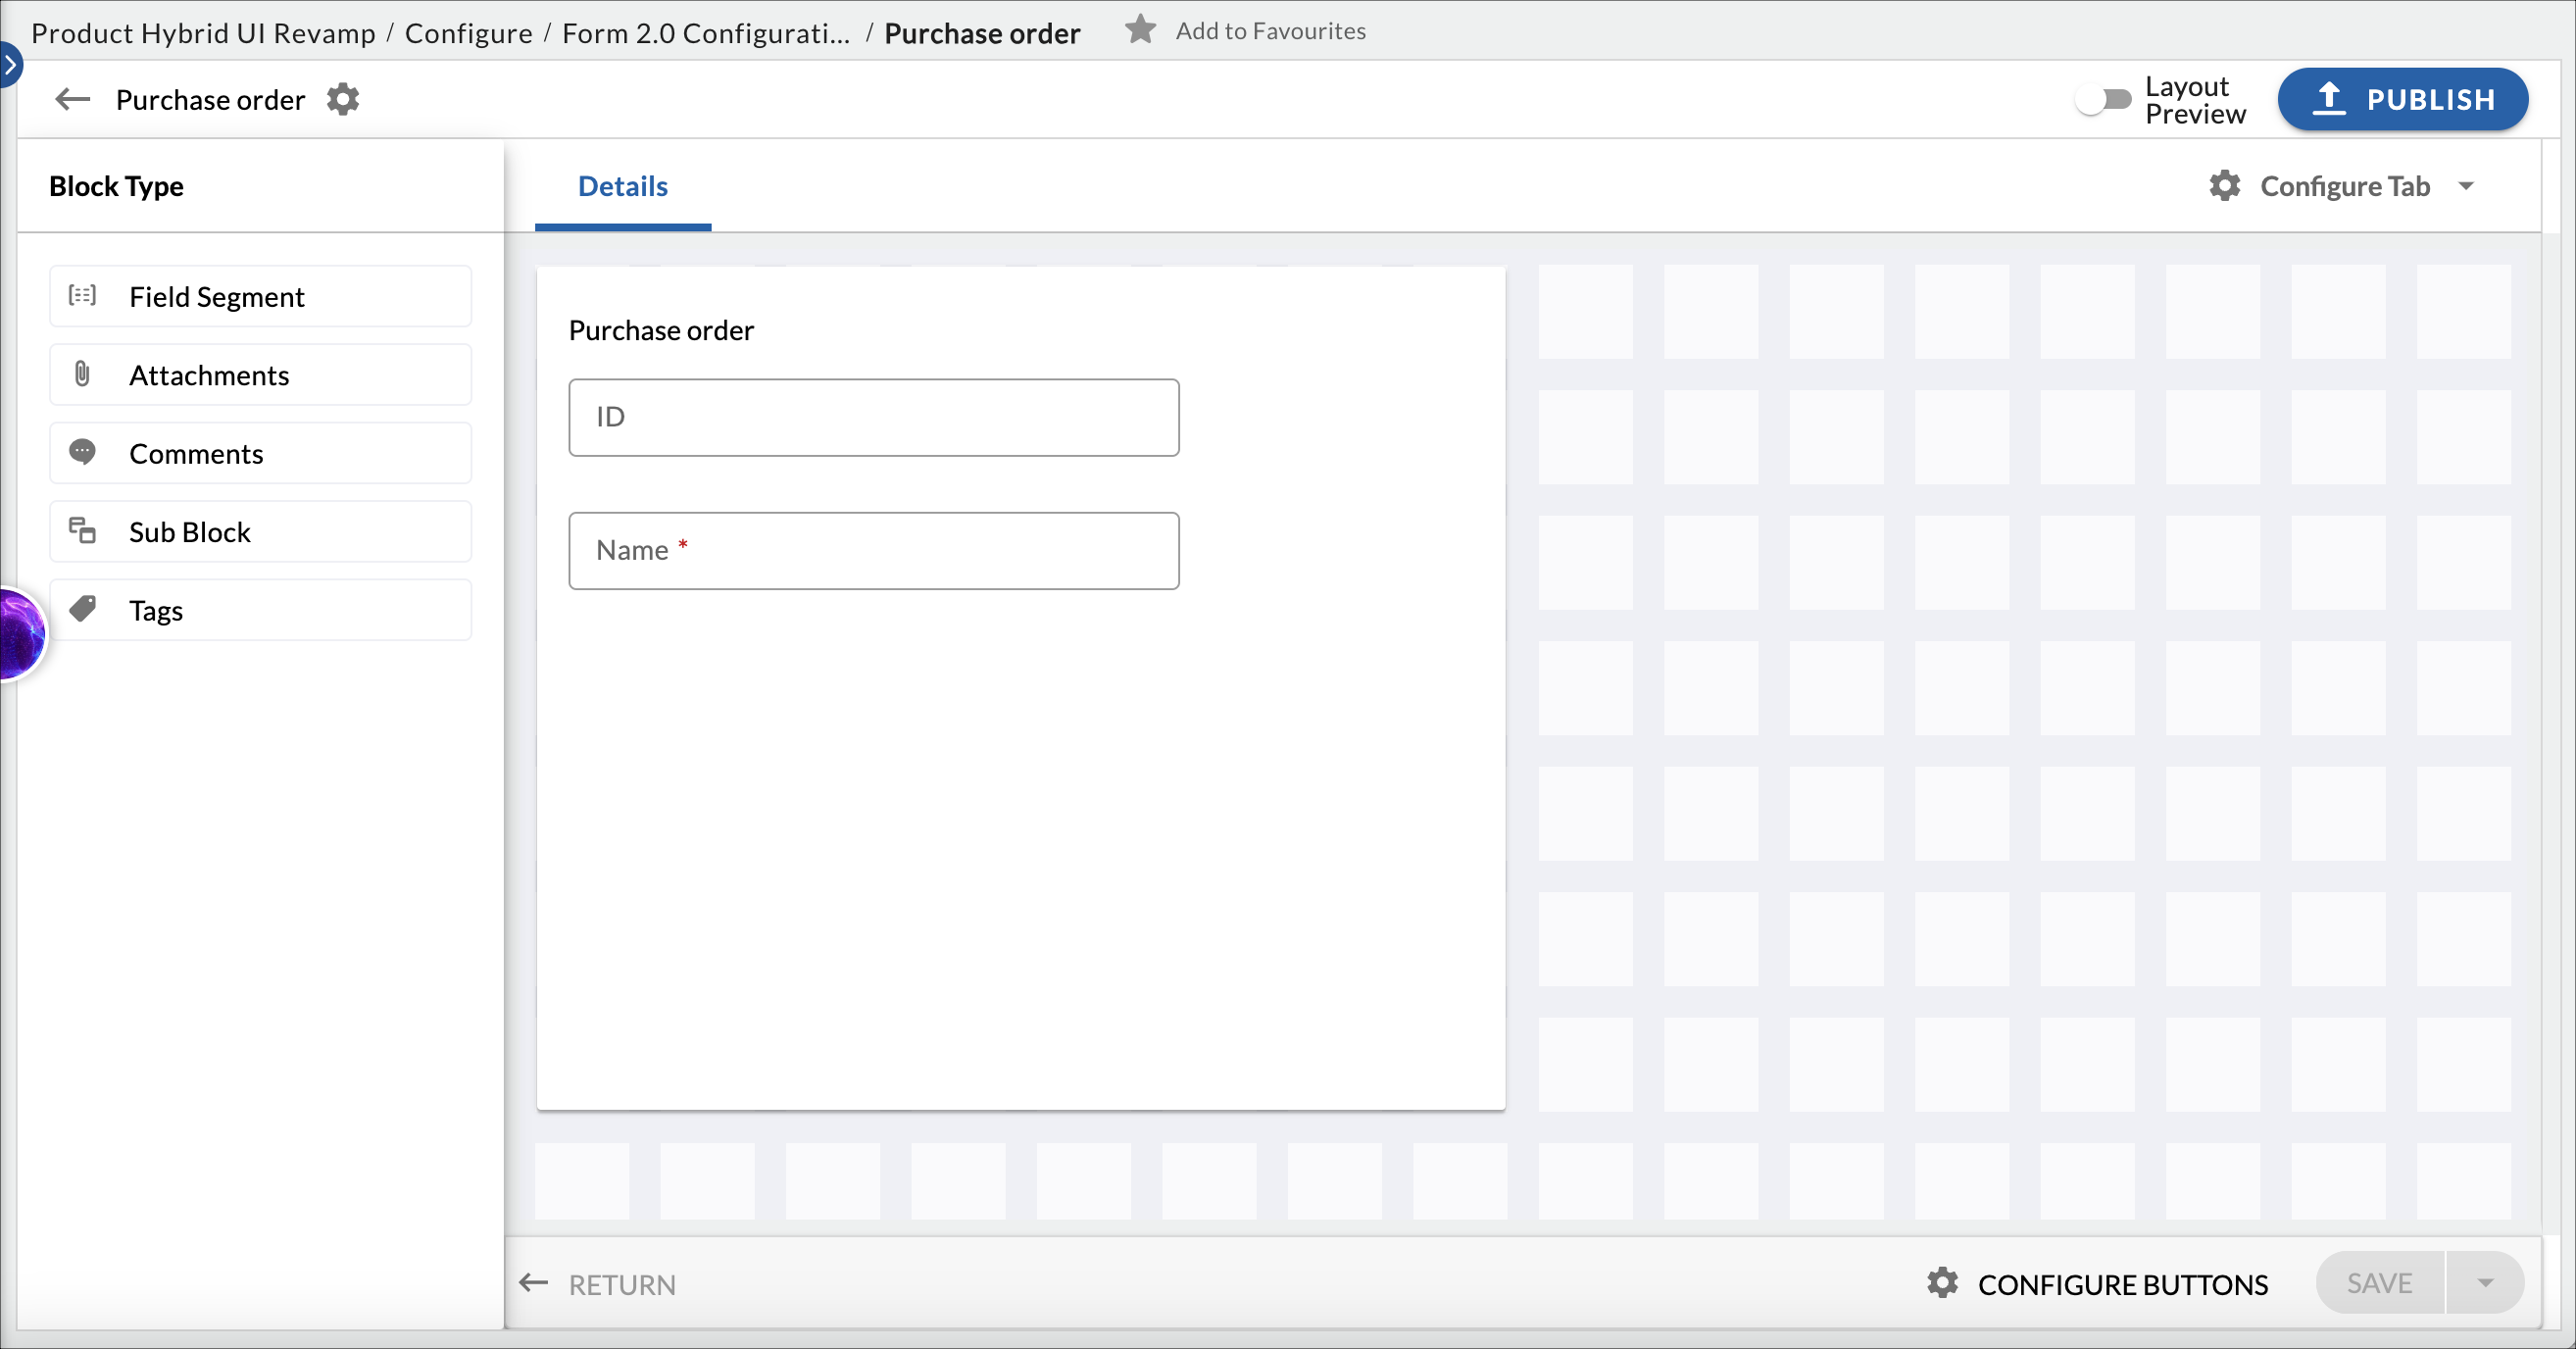Open the dropdown arrow next to Save
2576x1349 pixels.
pyautogui.click(x=2485, y=1283)
